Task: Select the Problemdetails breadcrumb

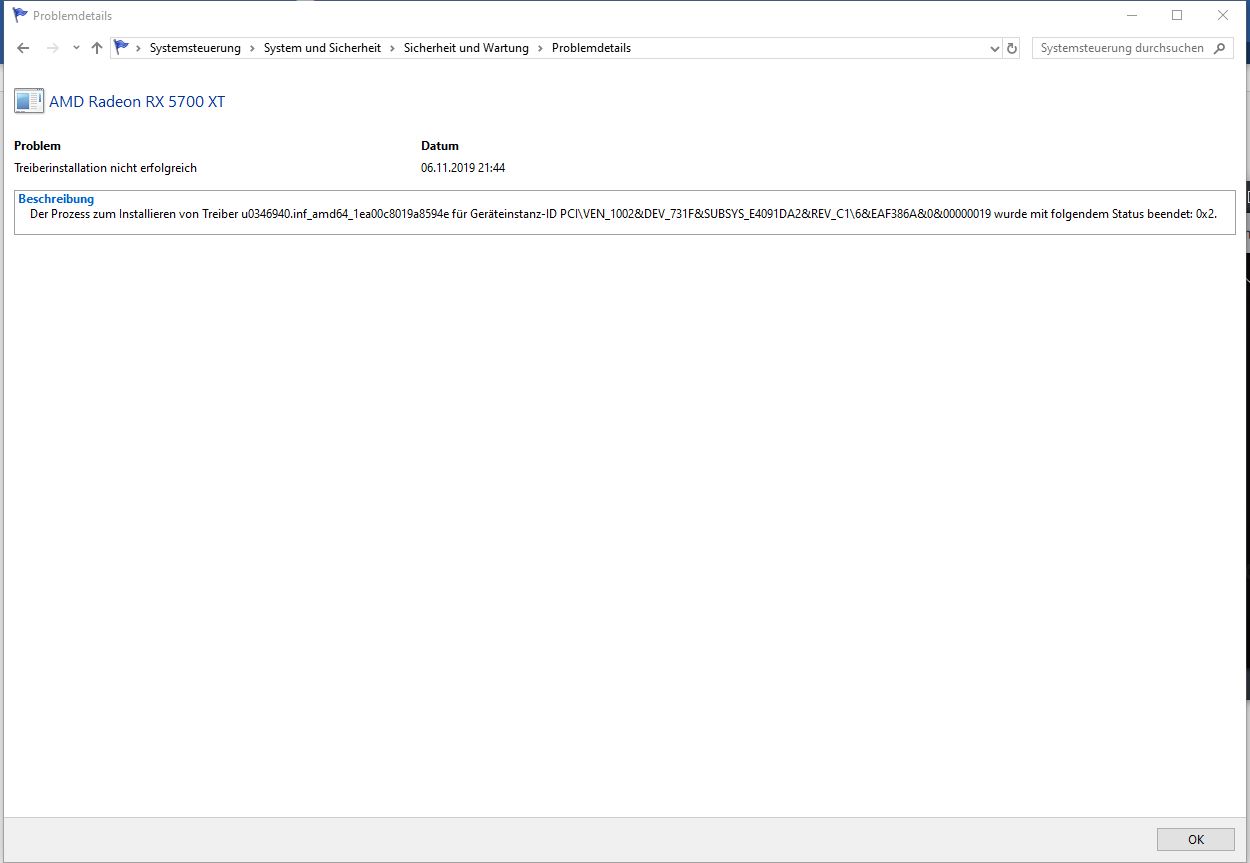Action: (x=591, y=48)
